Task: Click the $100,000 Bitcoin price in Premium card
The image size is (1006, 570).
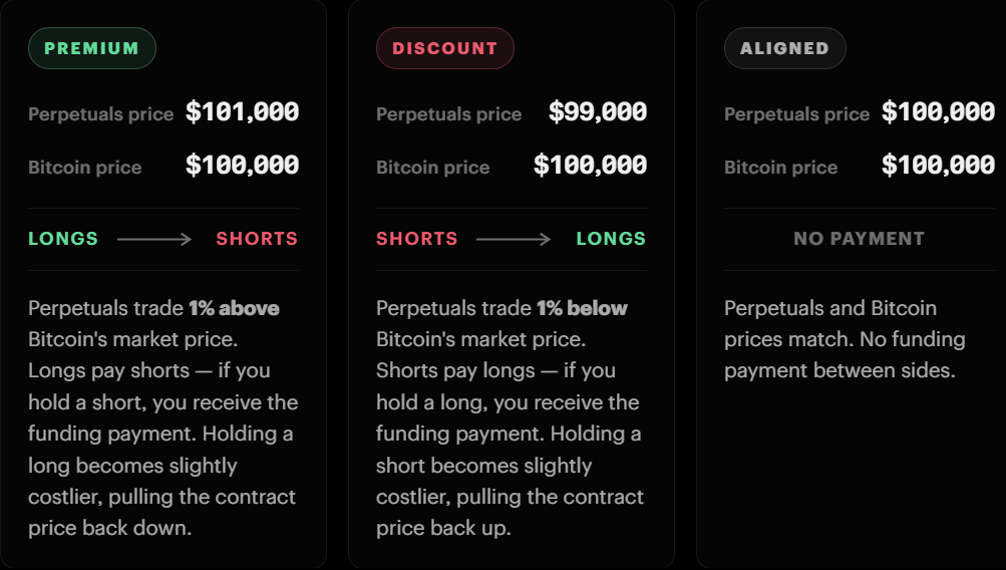Action: pos(243,166)
